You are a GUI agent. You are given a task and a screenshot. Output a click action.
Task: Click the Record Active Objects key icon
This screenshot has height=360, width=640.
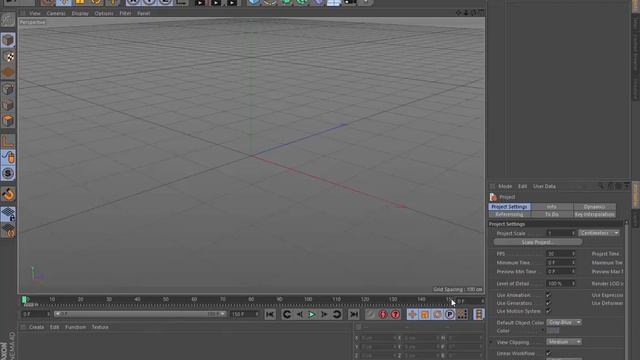[371, 314]
